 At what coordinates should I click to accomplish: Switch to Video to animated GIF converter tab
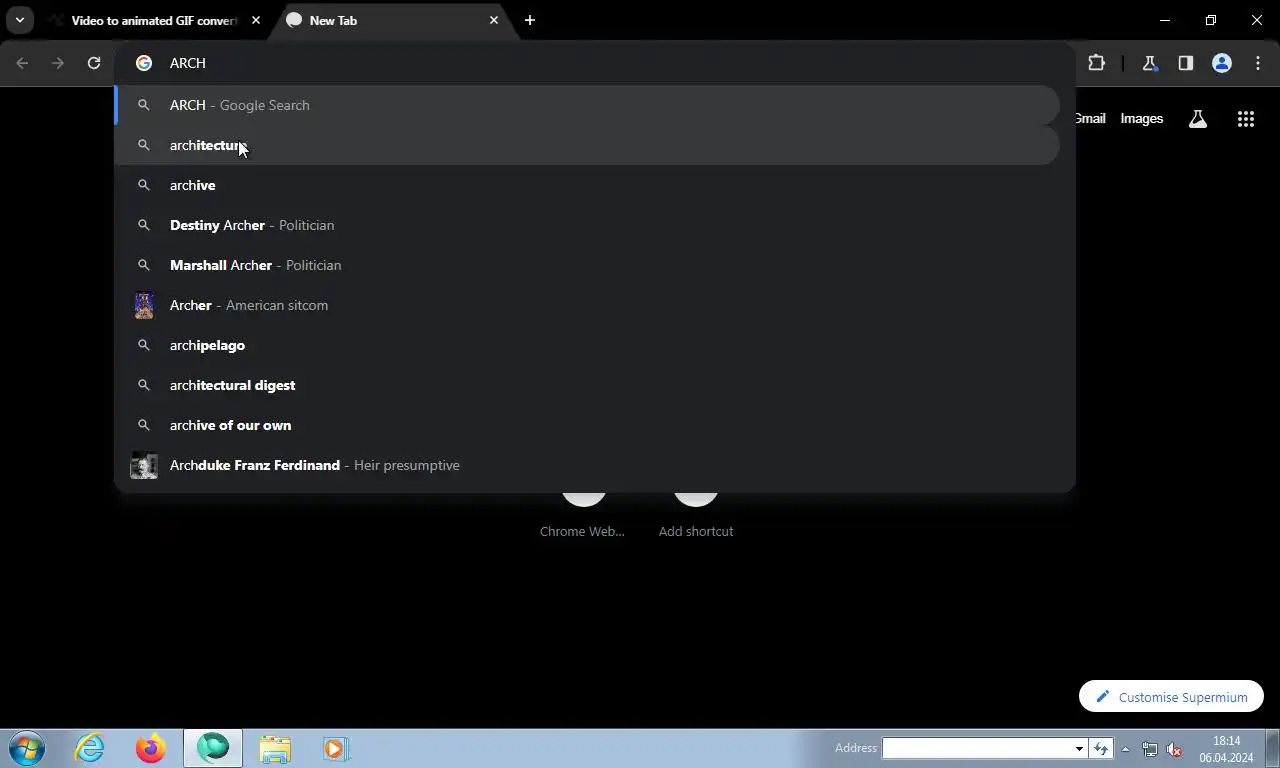pos(154,20)
